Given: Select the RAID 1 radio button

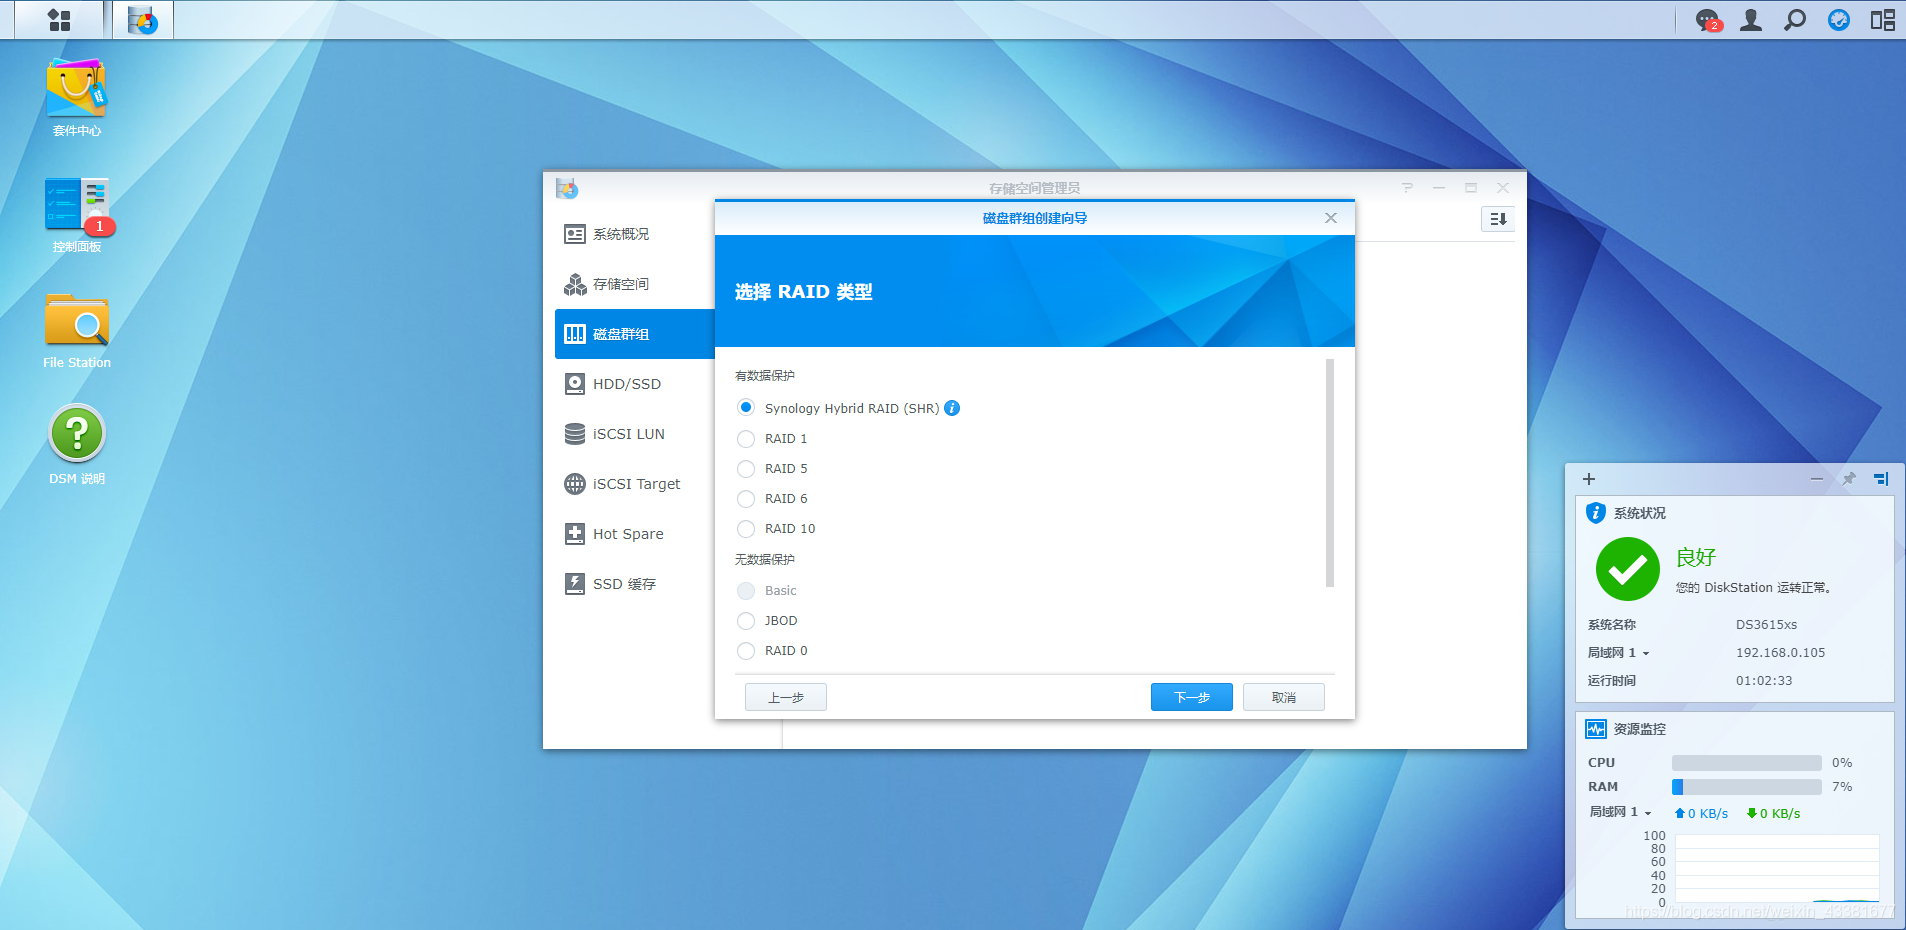Looking at the screenshot, I should pyautogui.click(x=746, y=438).
